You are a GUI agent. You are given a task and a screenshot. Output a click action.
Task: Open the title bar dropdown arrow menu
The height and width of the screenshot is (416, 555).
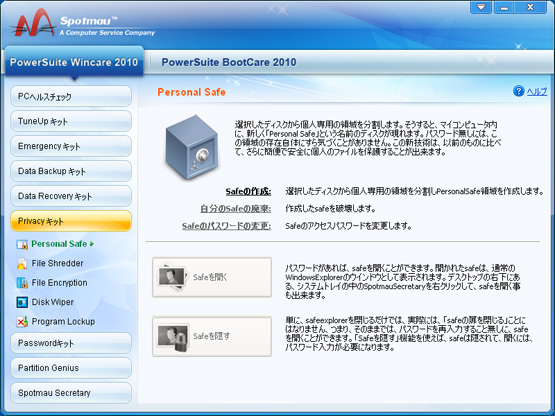(481, 7)
